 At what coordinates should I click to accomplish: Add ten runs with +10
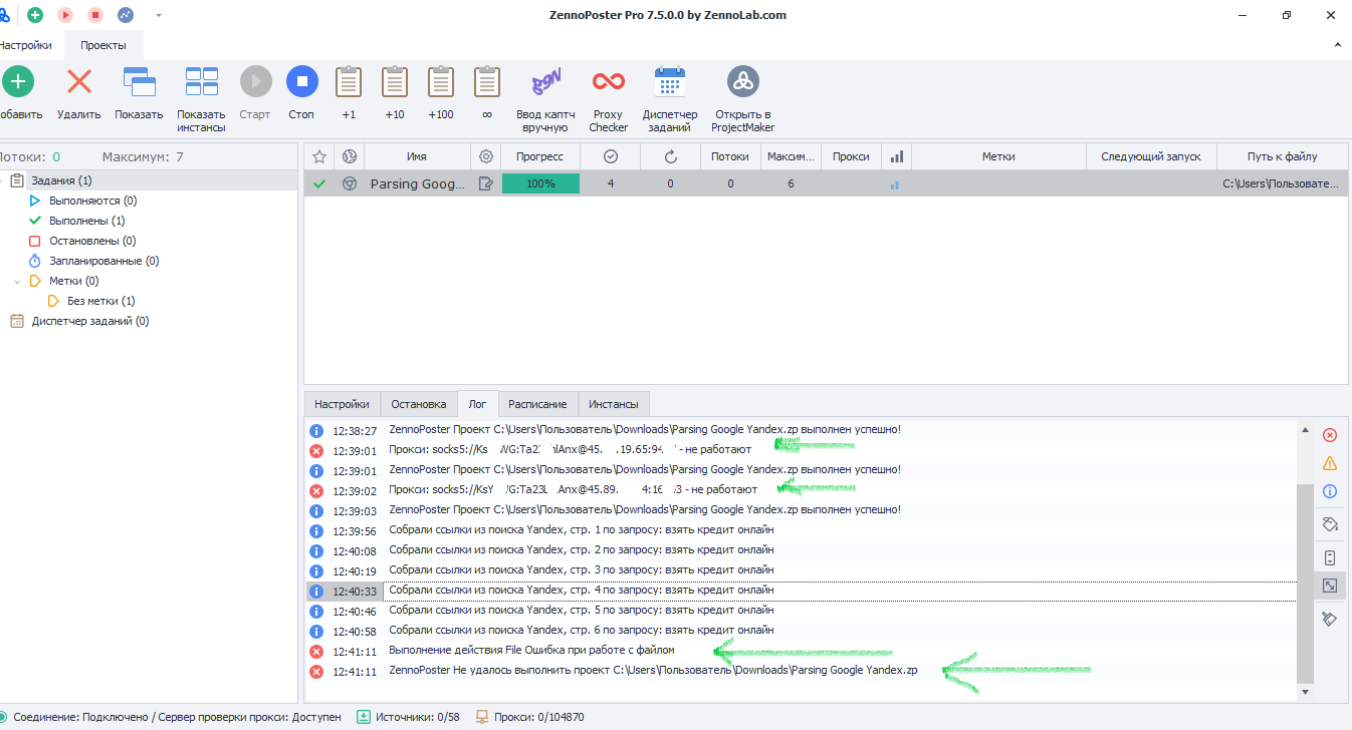pos(395,82)
